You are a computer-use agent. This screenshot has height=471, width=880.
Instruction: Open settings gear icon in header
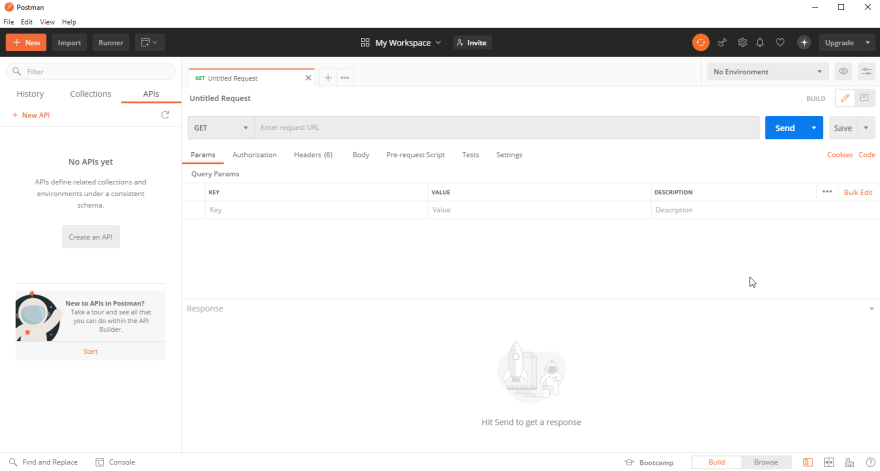(742, 43)
